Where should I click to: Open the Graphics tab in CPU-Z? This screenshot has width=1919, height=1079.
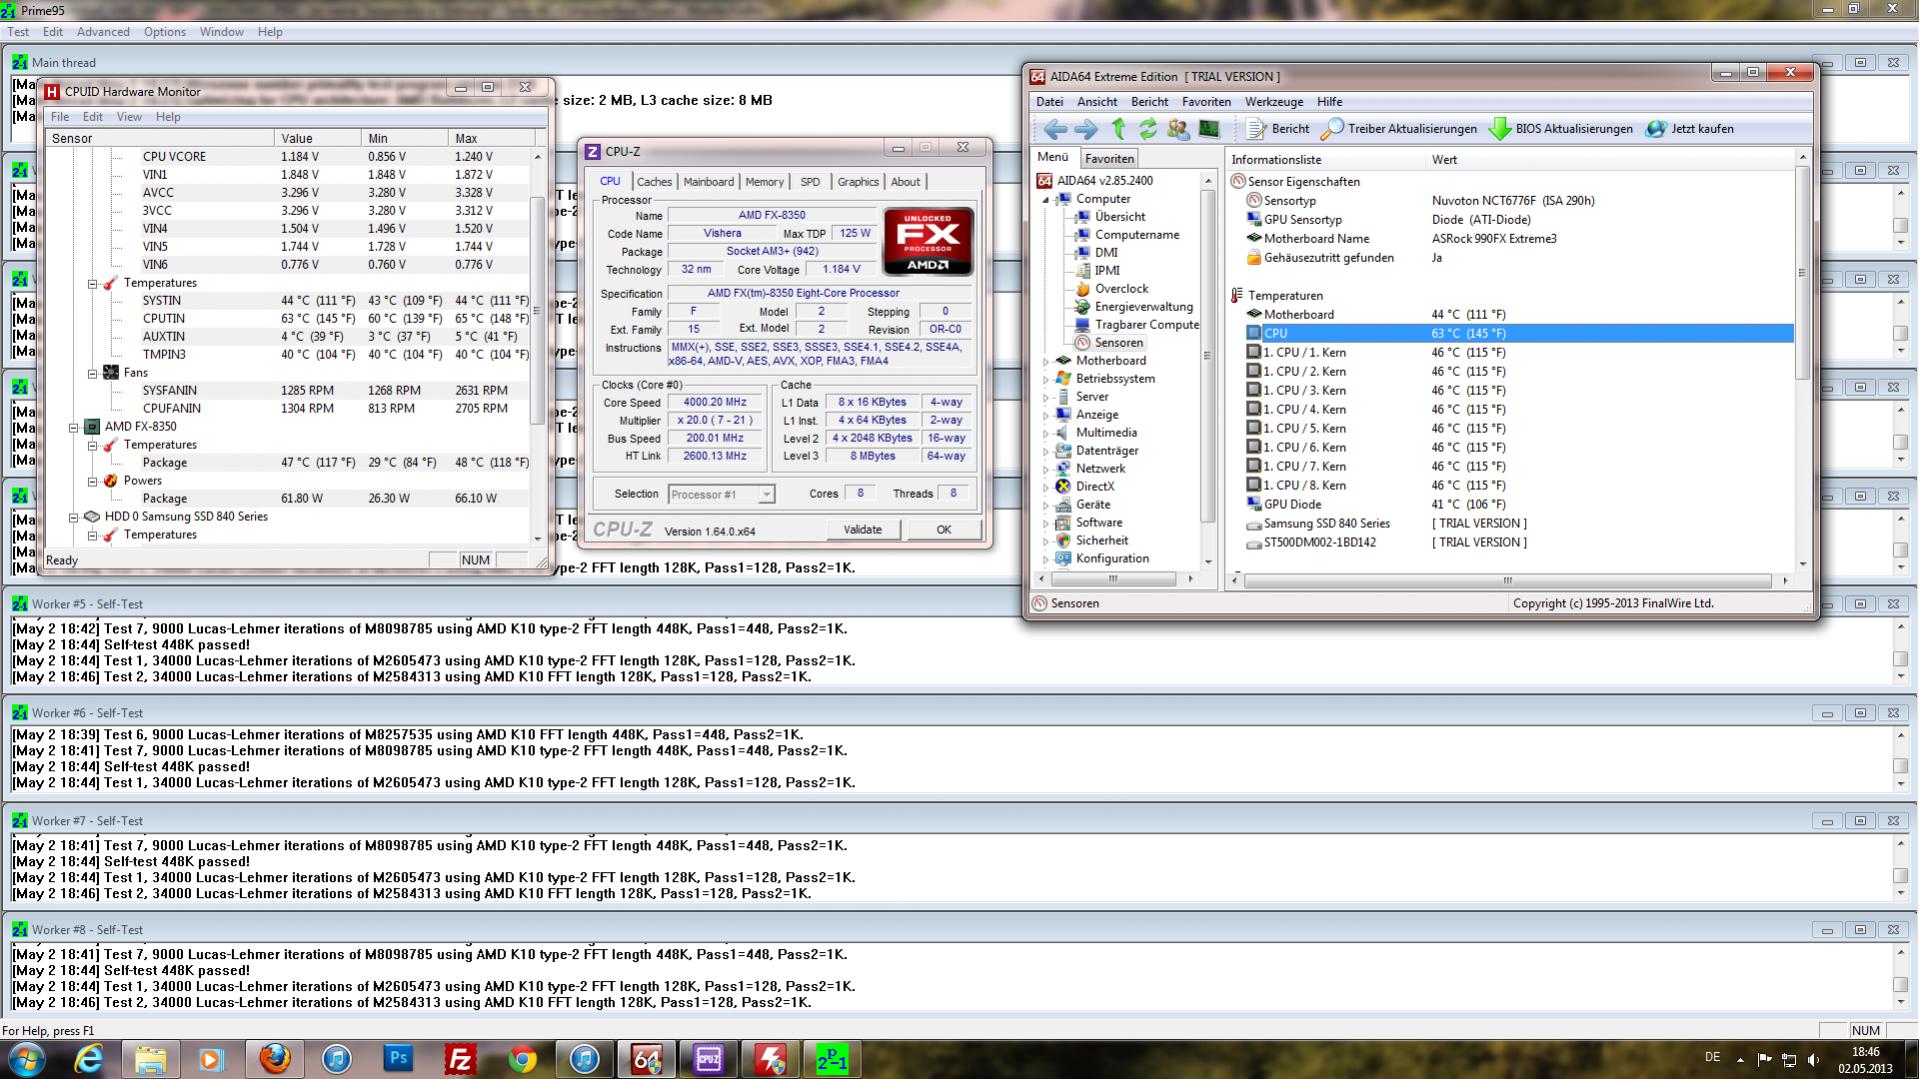[858, 182]
